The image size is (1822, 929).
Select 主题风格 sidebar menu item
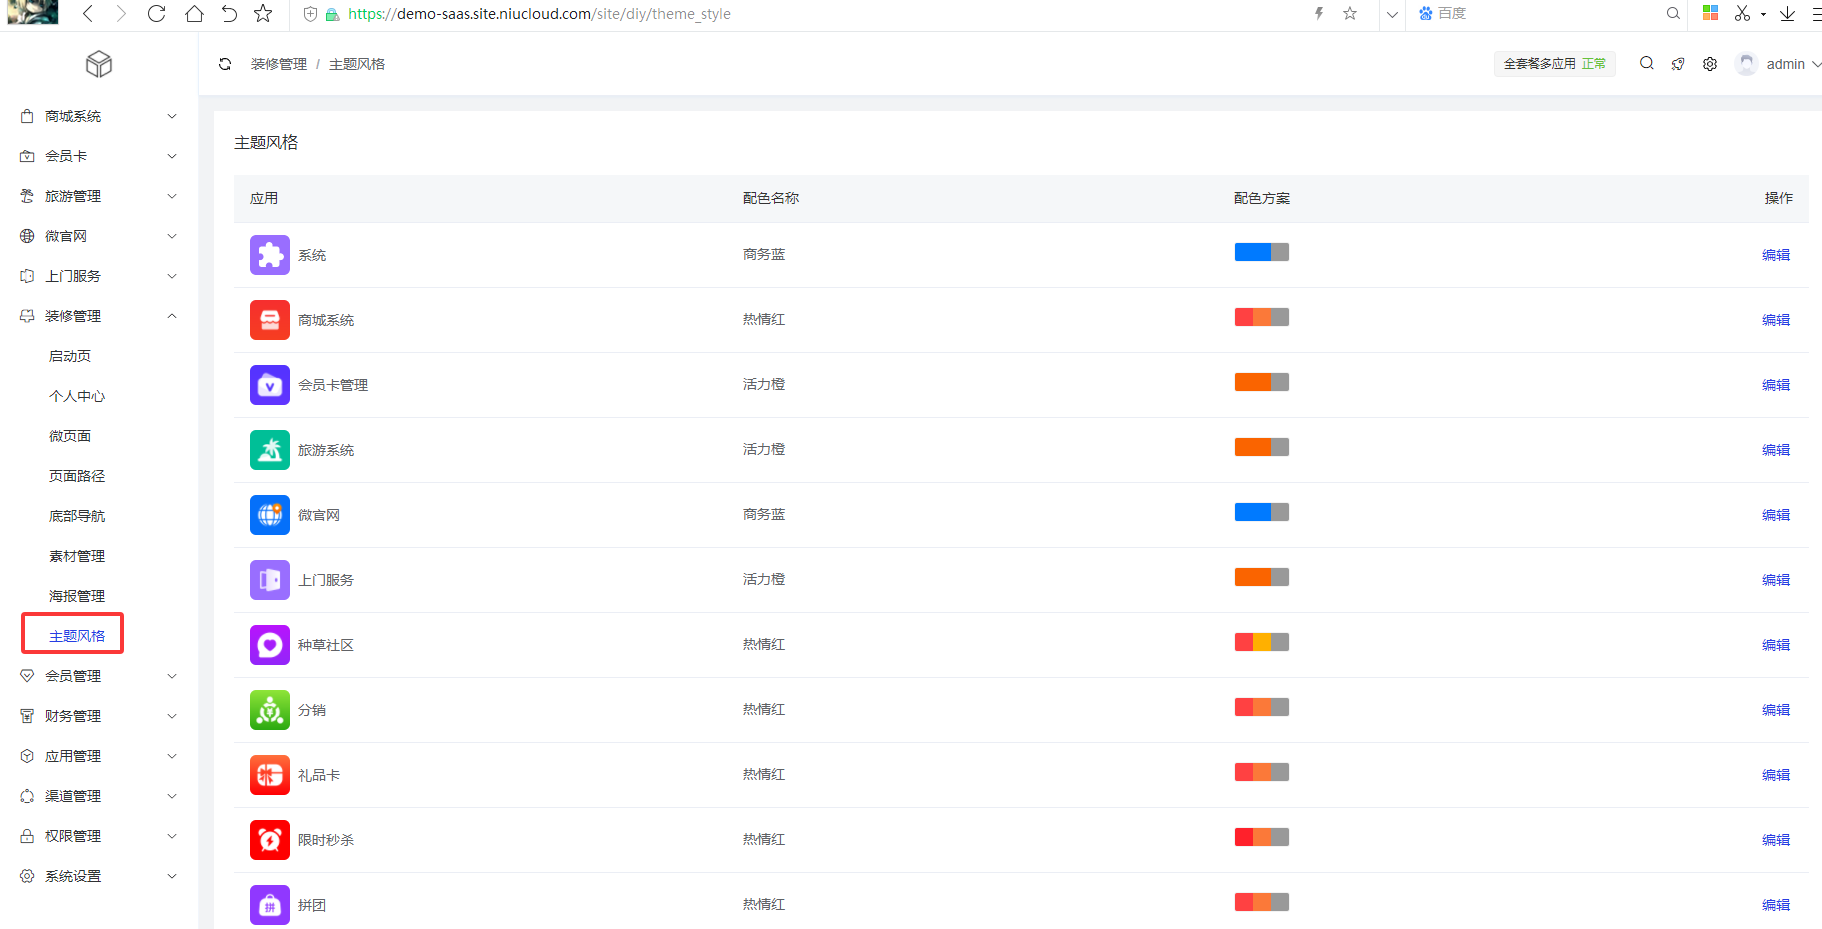(77, 636)
